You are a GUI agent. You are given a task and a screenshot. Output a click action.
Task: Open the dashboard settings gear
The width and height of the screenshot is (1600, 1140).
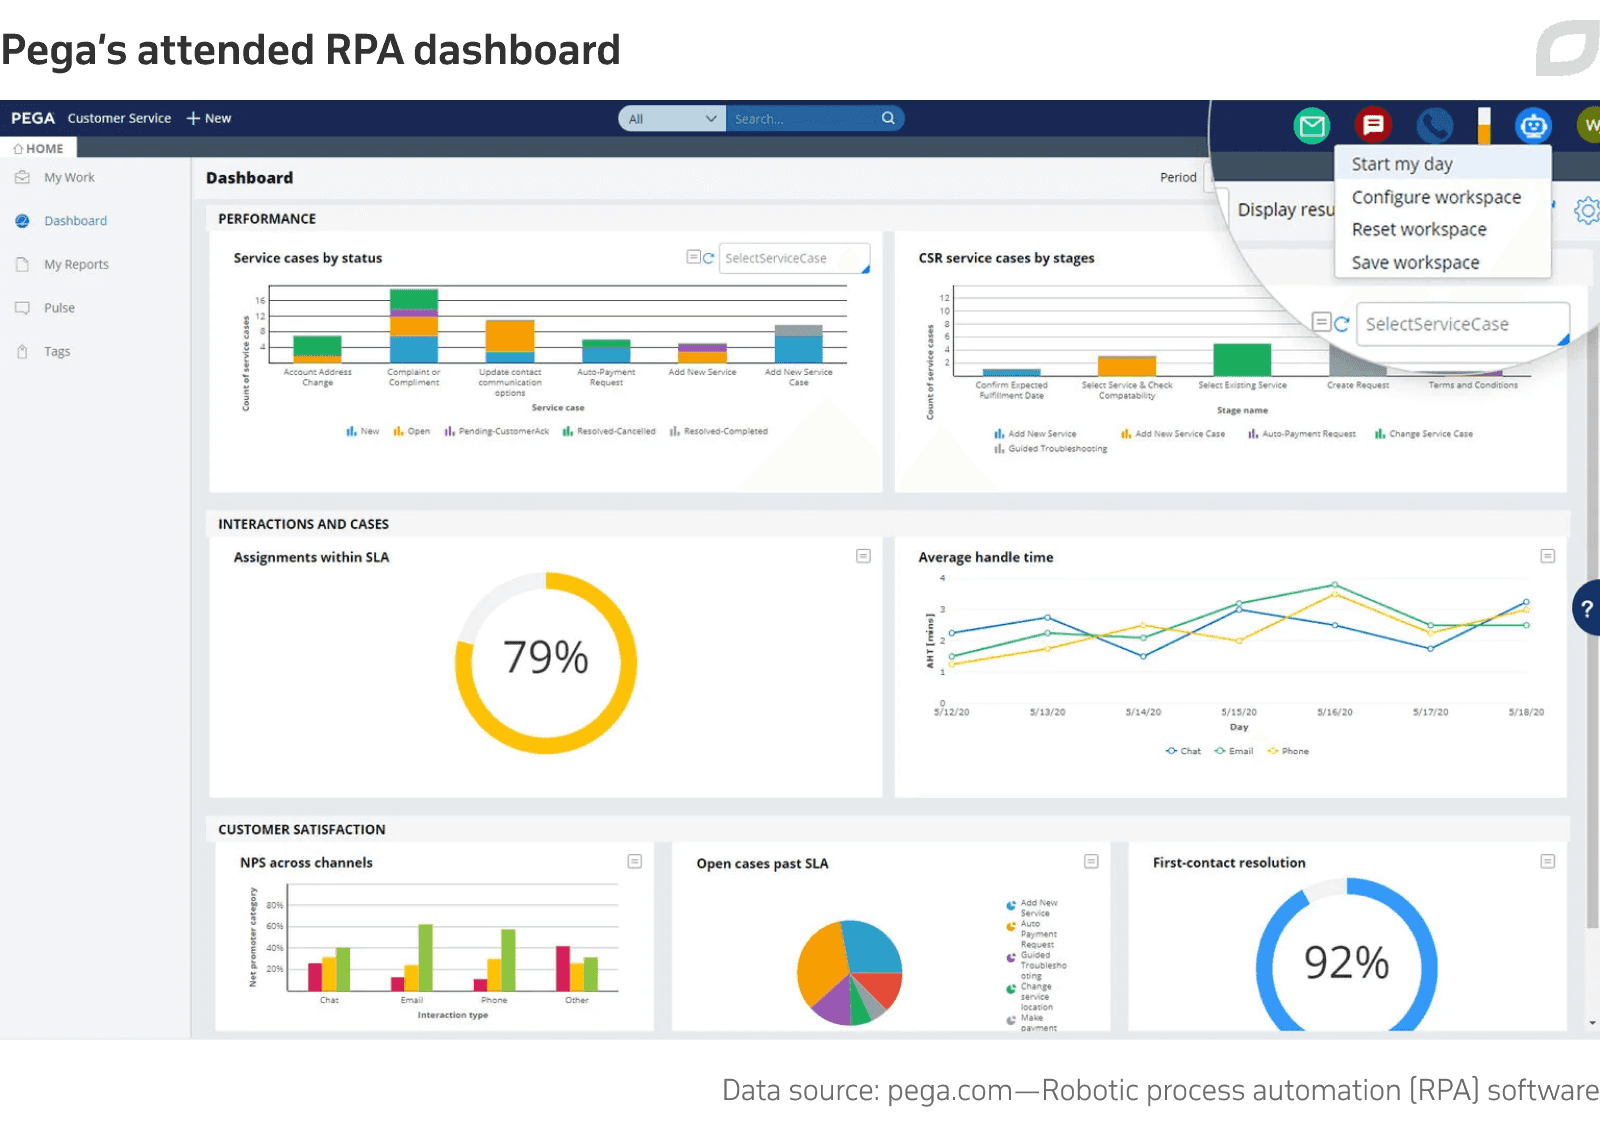[1587, 210]
